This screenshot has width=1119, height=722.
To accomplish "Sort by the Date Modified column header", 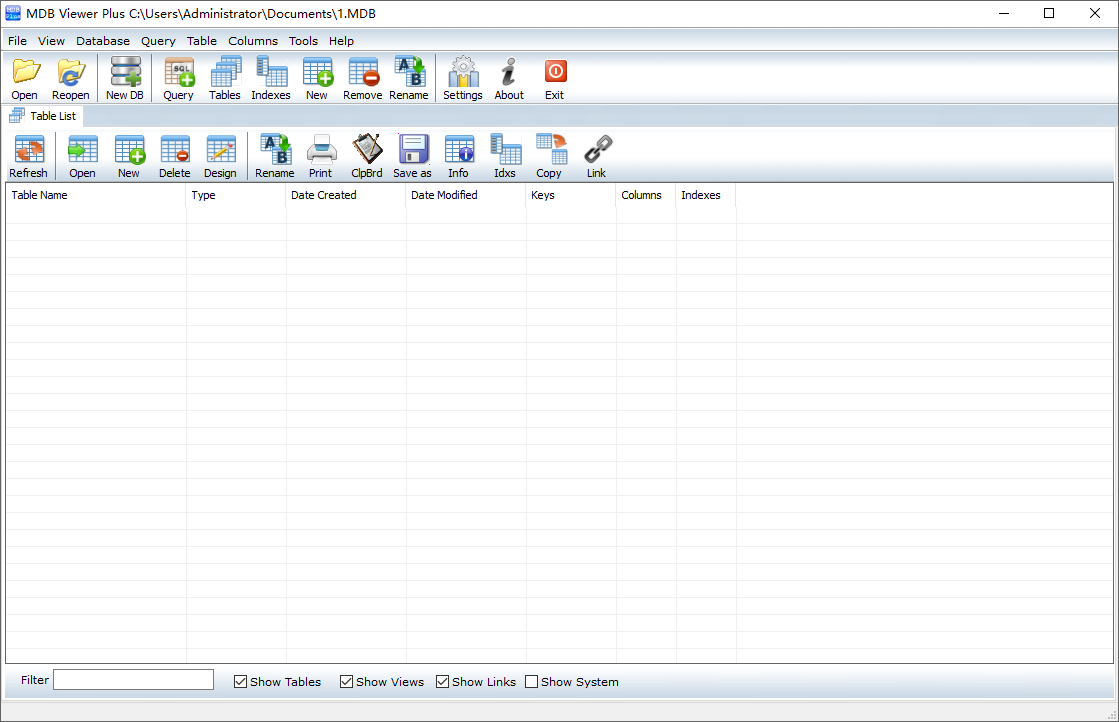I will tap(465, 195).
